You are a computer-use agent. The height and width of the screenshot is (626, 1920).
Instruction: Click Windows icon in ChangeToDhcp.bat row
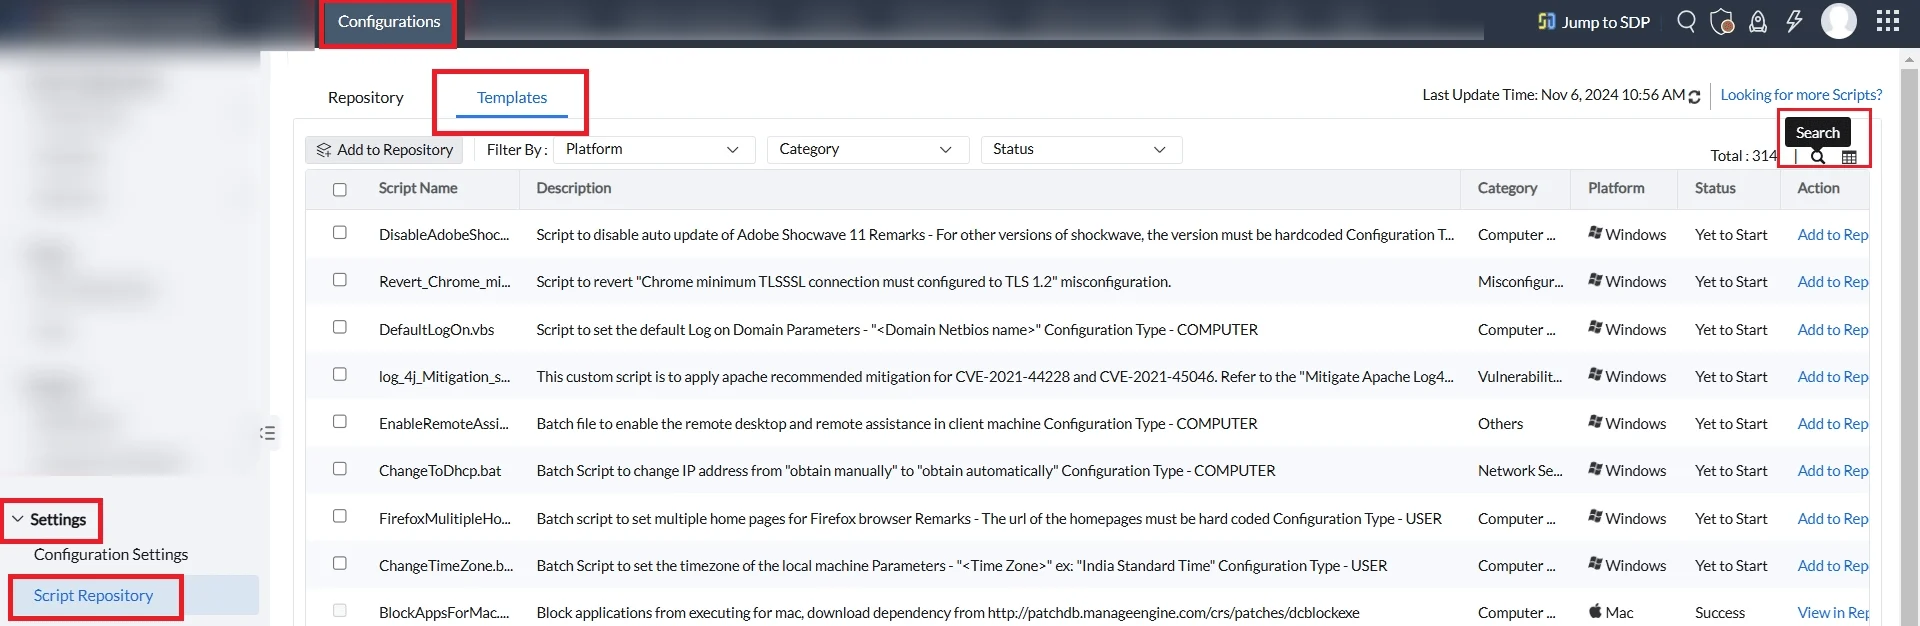click(x=1595, y=469)
